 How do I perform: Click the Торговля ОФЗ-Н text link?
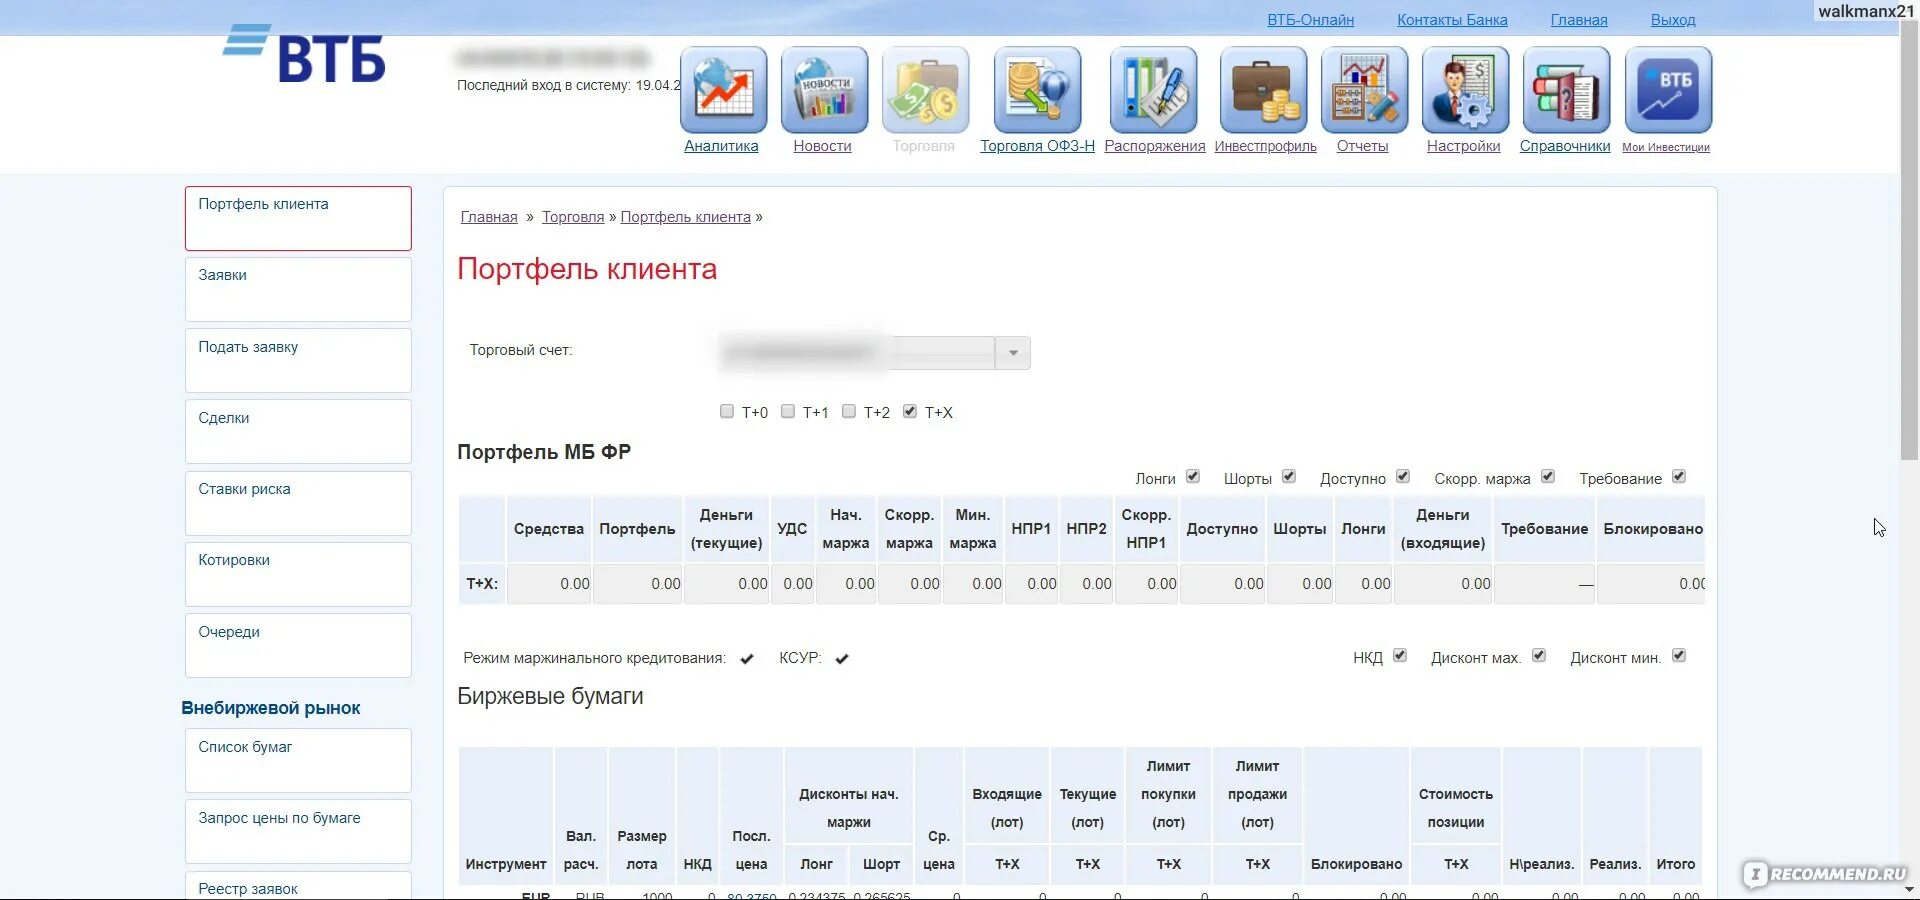1037,146
